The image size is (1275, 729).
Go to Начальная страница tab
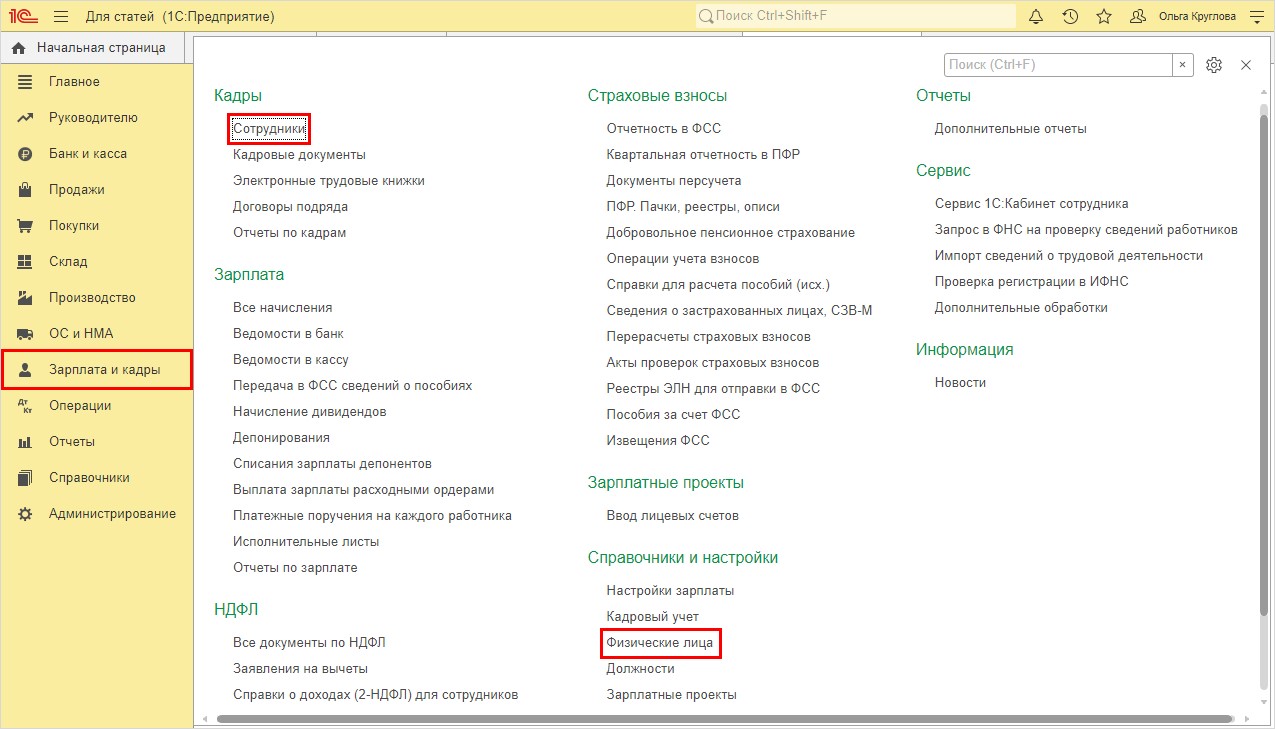click(94, 47)
